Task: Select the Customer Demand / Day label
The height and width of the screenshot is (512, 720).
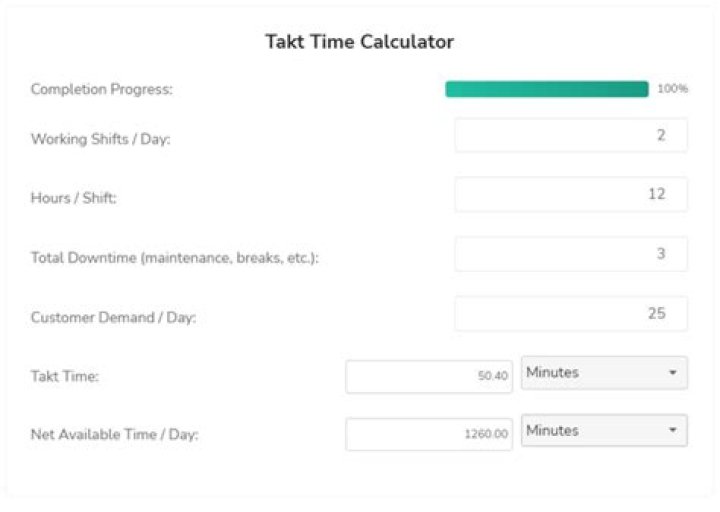Action: click(113, 317)
